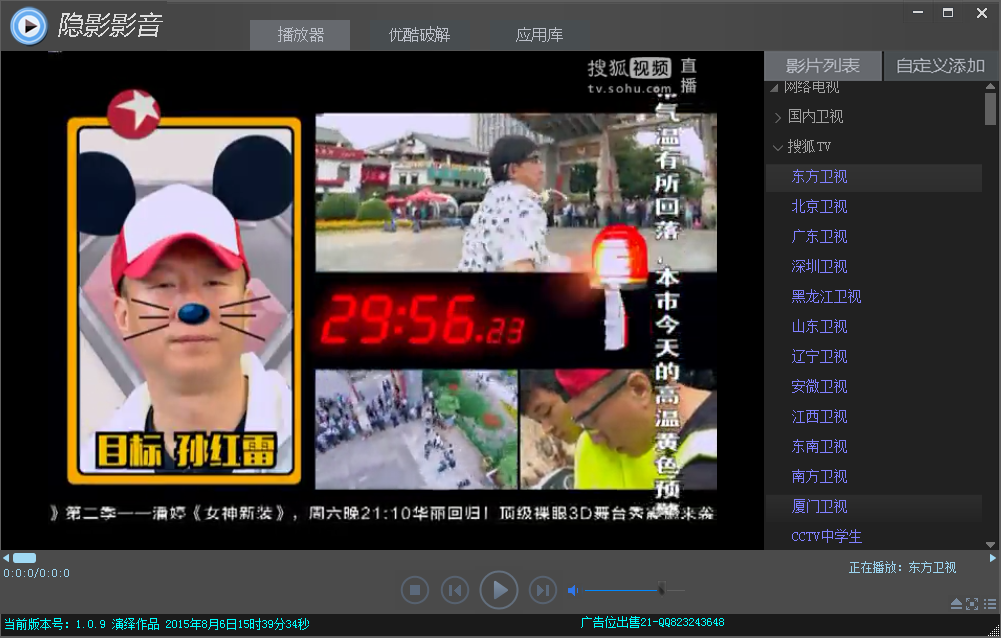Open the CCTV中学生 channel

tap(826, 537)
